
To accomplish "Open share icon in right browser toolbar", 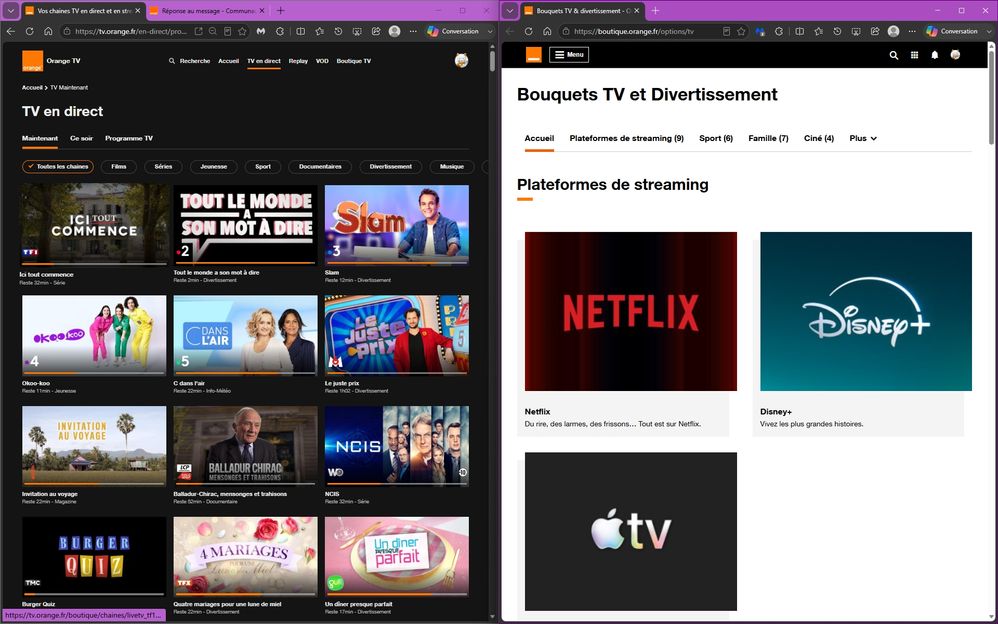I will 875,31.
